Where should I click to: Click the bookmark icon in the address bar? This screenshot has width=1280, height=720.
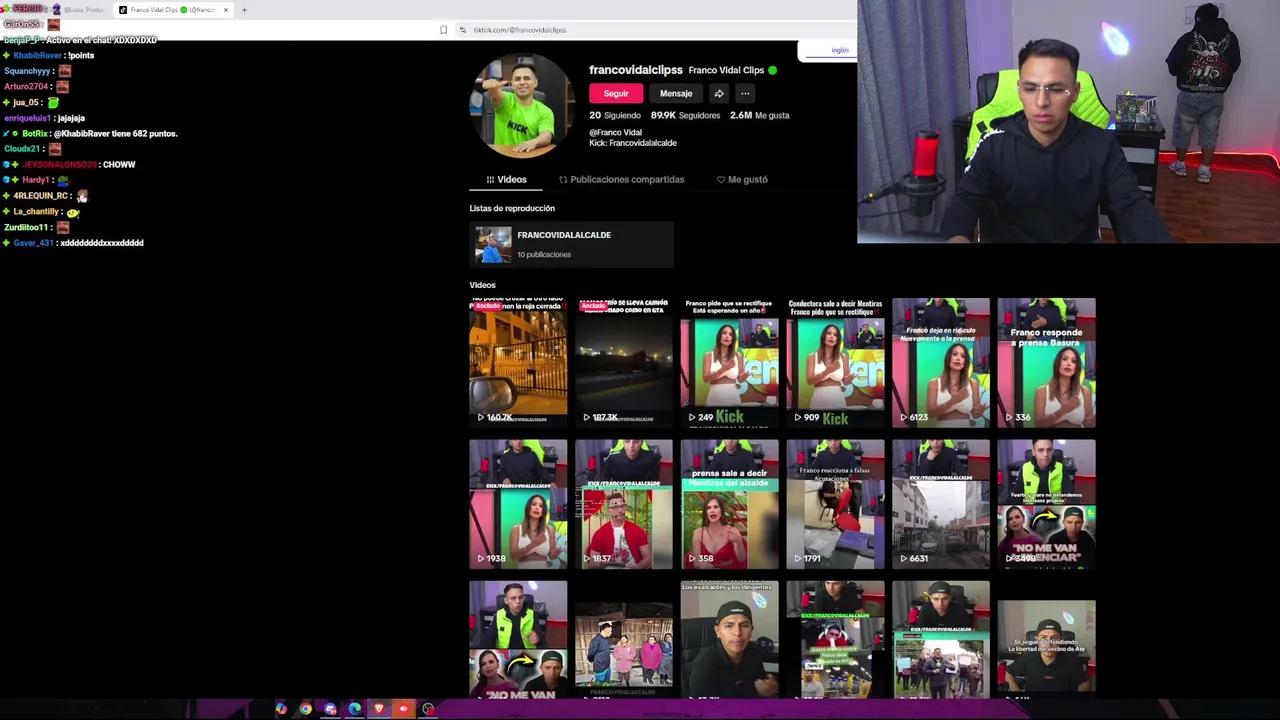pos(444,30)
